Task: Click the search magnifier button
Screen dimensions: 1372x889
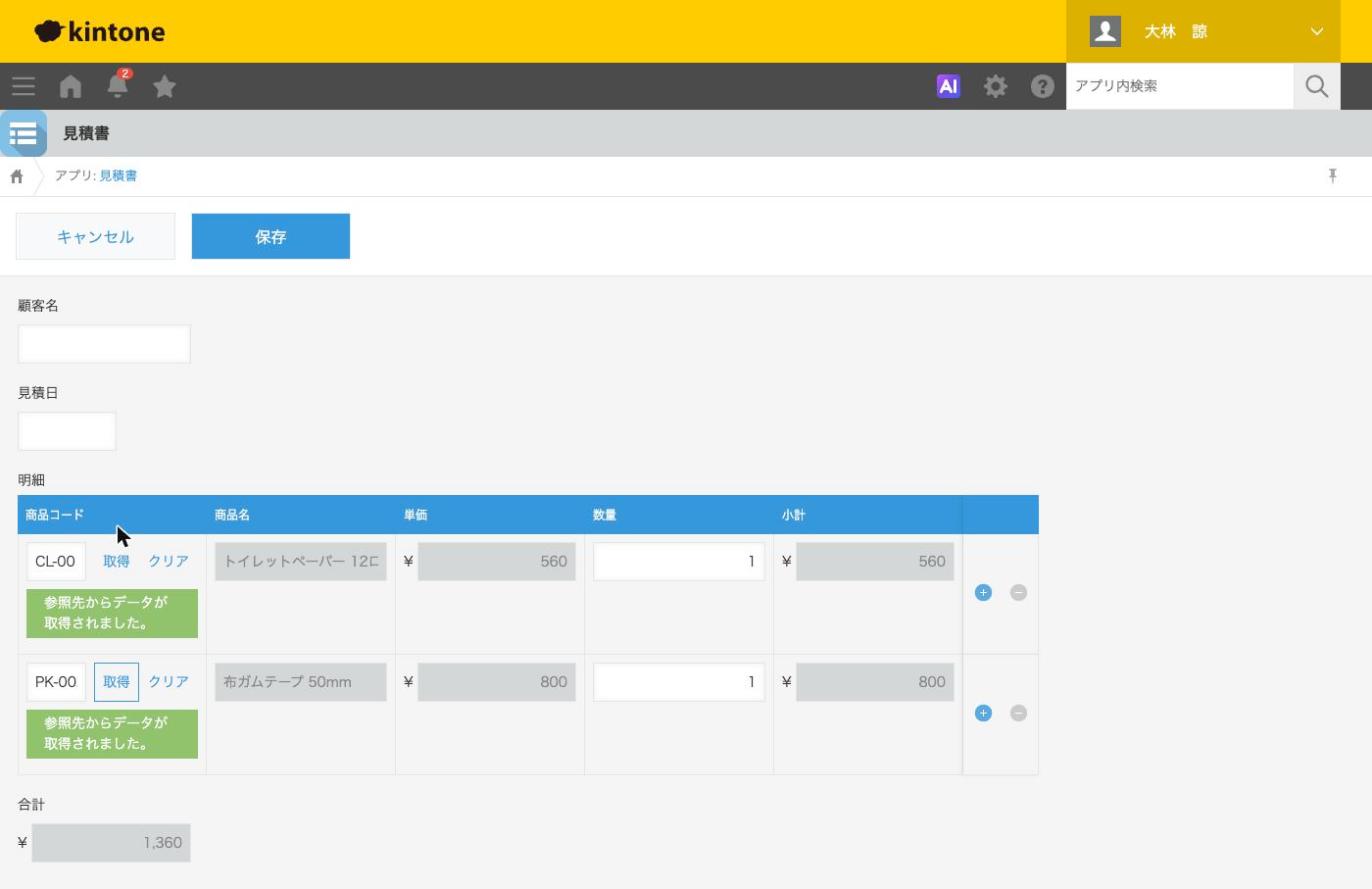Action: [1317, 87]
